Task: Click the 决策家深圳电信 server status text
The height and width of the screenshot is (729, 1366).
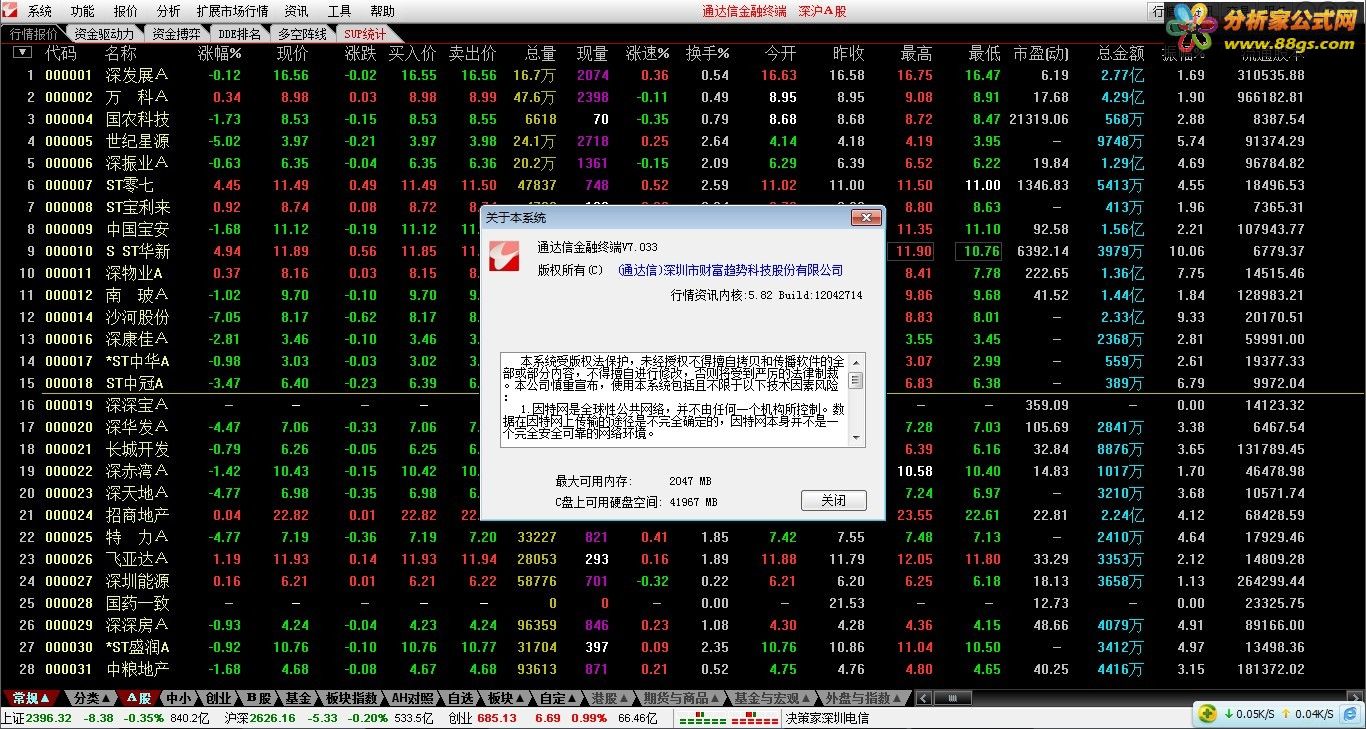Action: tap(827, 718)
